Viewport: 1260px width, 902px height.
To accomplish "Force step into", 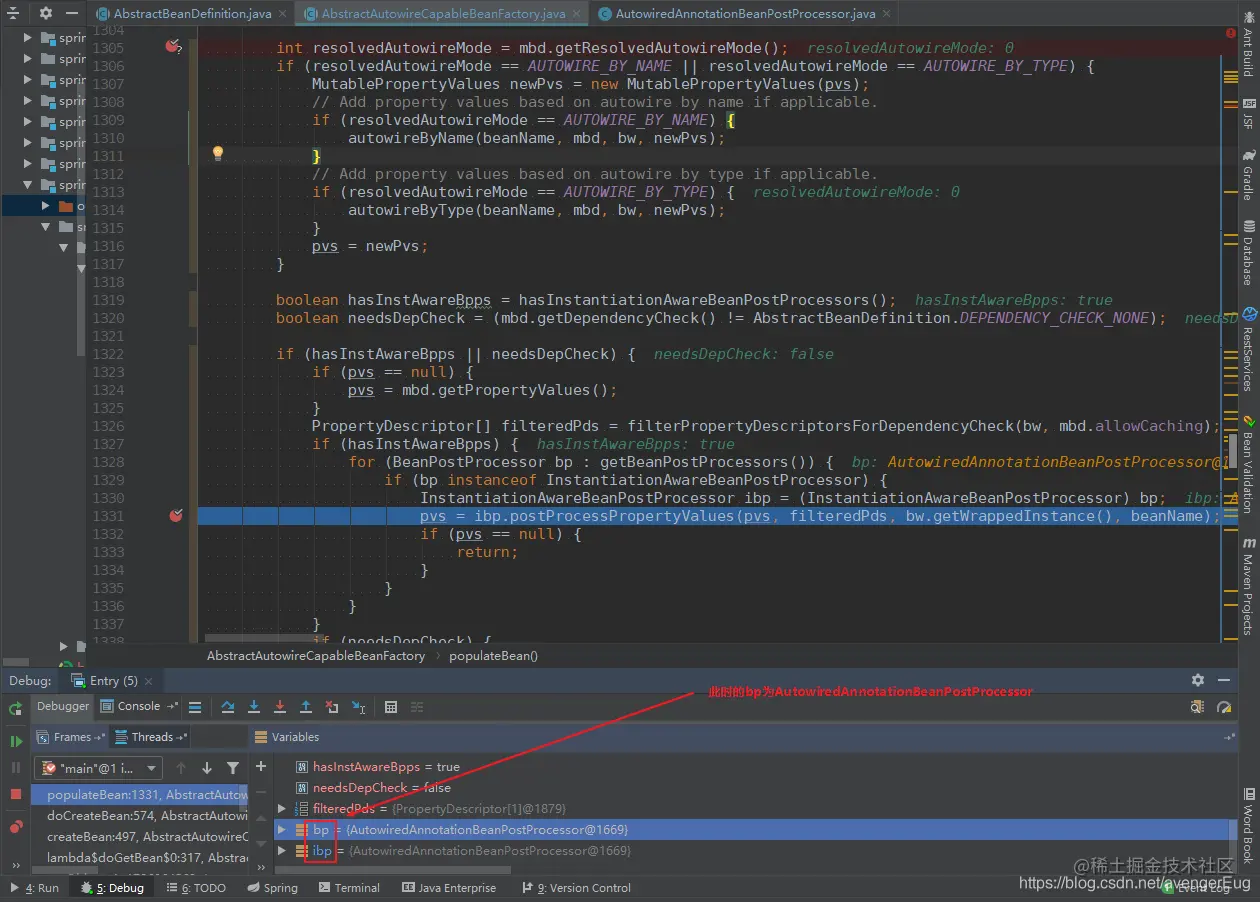I will [x=280, y=707].
